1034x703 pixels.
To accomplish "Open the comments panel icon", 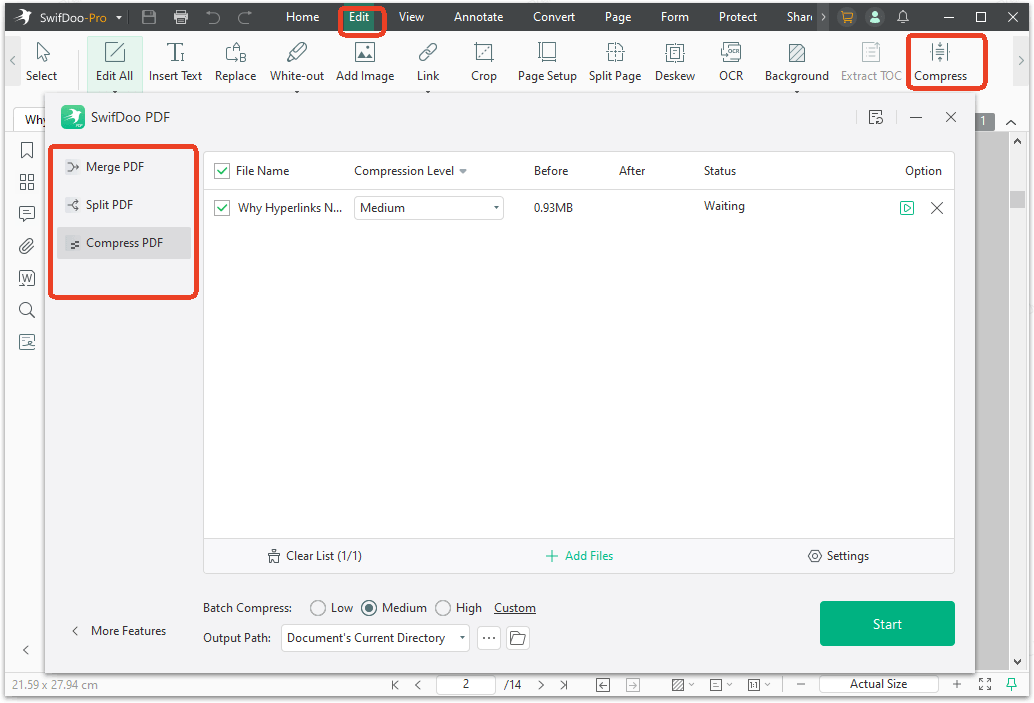I will point(27,214).
